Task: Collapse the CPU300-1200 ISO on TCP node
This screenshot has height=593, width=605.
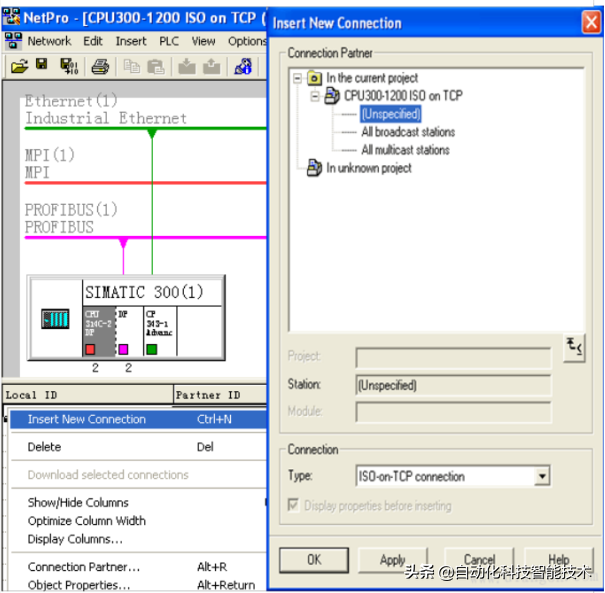Action: [x=316, y=96]
